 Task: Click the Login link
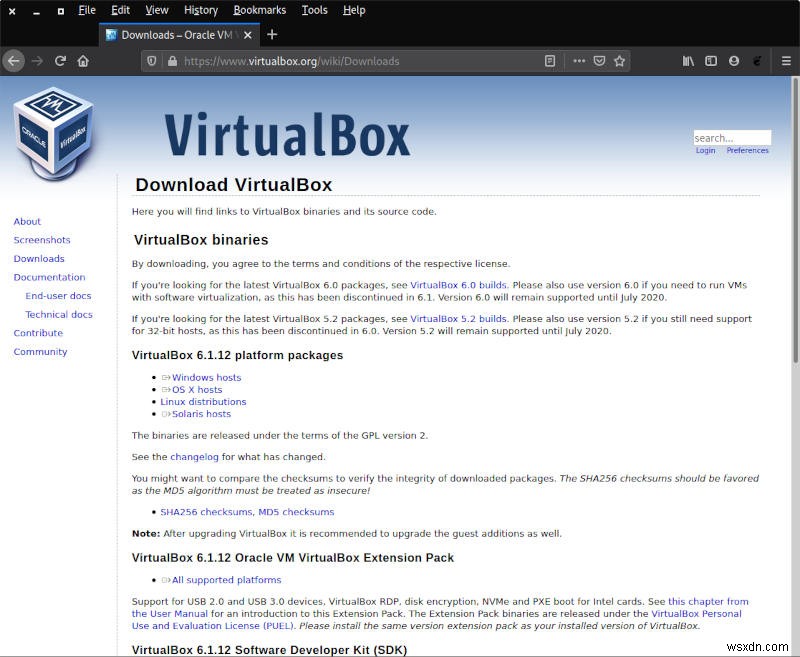coord(706,150)
